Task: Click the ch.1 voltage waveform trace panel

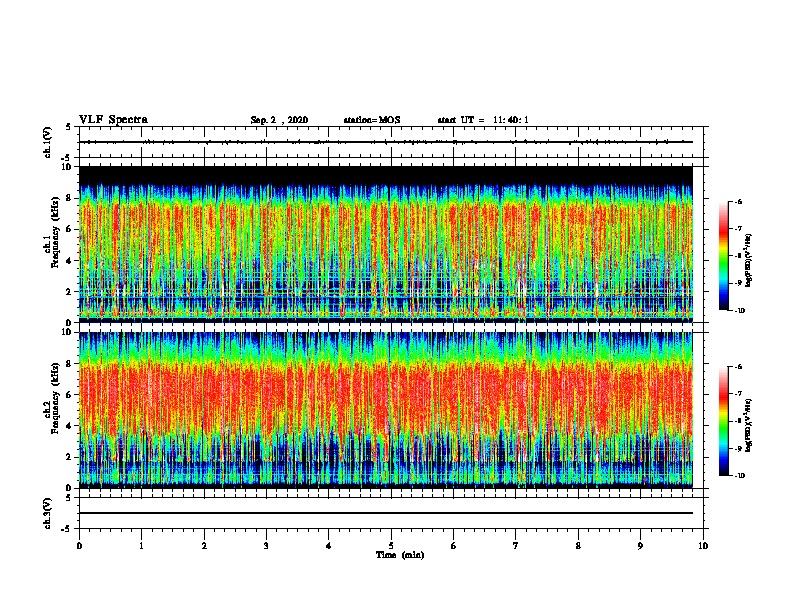Action: (x=391, y=142)
